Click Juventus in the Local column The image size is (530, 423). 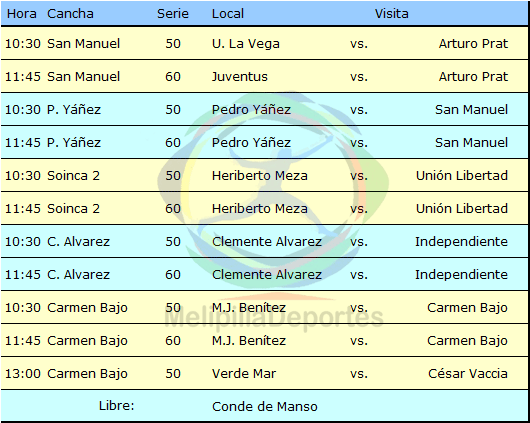tap(240, 77)
